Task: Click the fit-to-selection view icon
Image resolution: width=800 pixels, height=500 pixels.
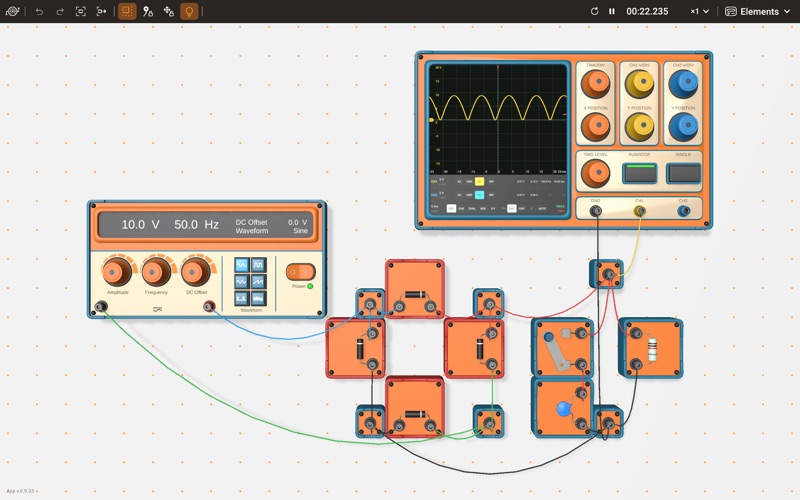Action: coord(101,11)
